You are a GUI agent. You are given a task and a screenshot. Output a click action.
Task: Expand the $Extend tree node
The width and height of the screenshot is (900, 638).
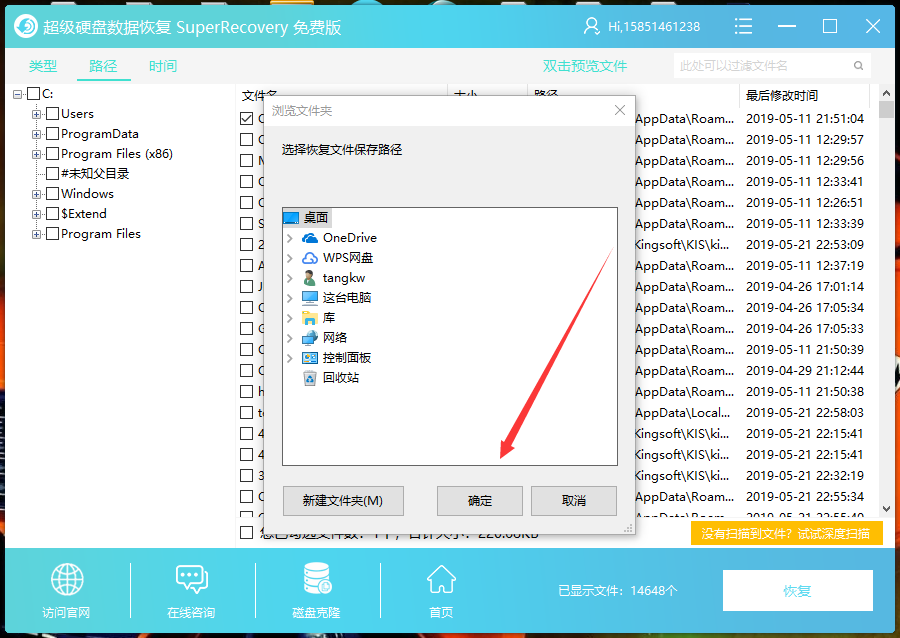pyautogui.click(x=36, y=214)
